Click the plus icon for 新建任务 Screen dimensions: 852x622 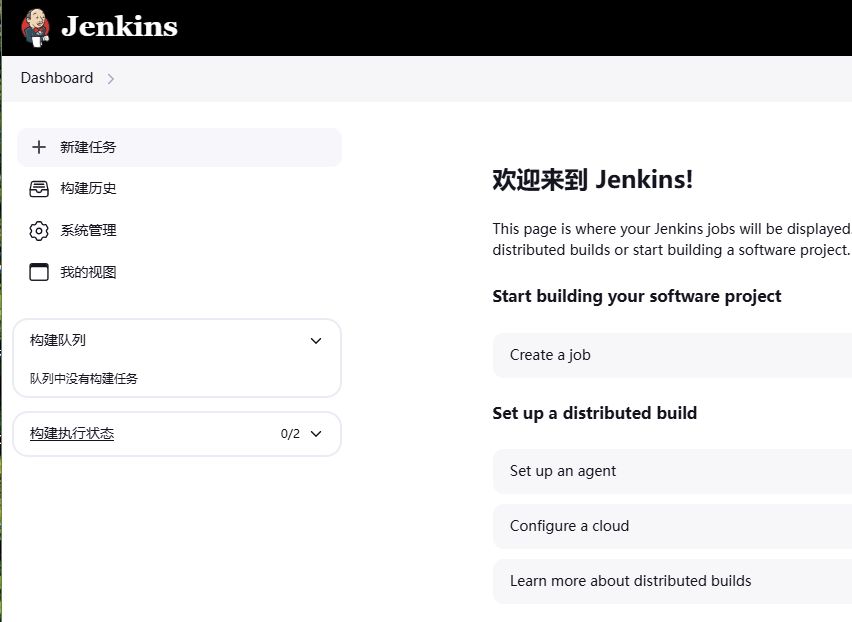pos(39,147)
